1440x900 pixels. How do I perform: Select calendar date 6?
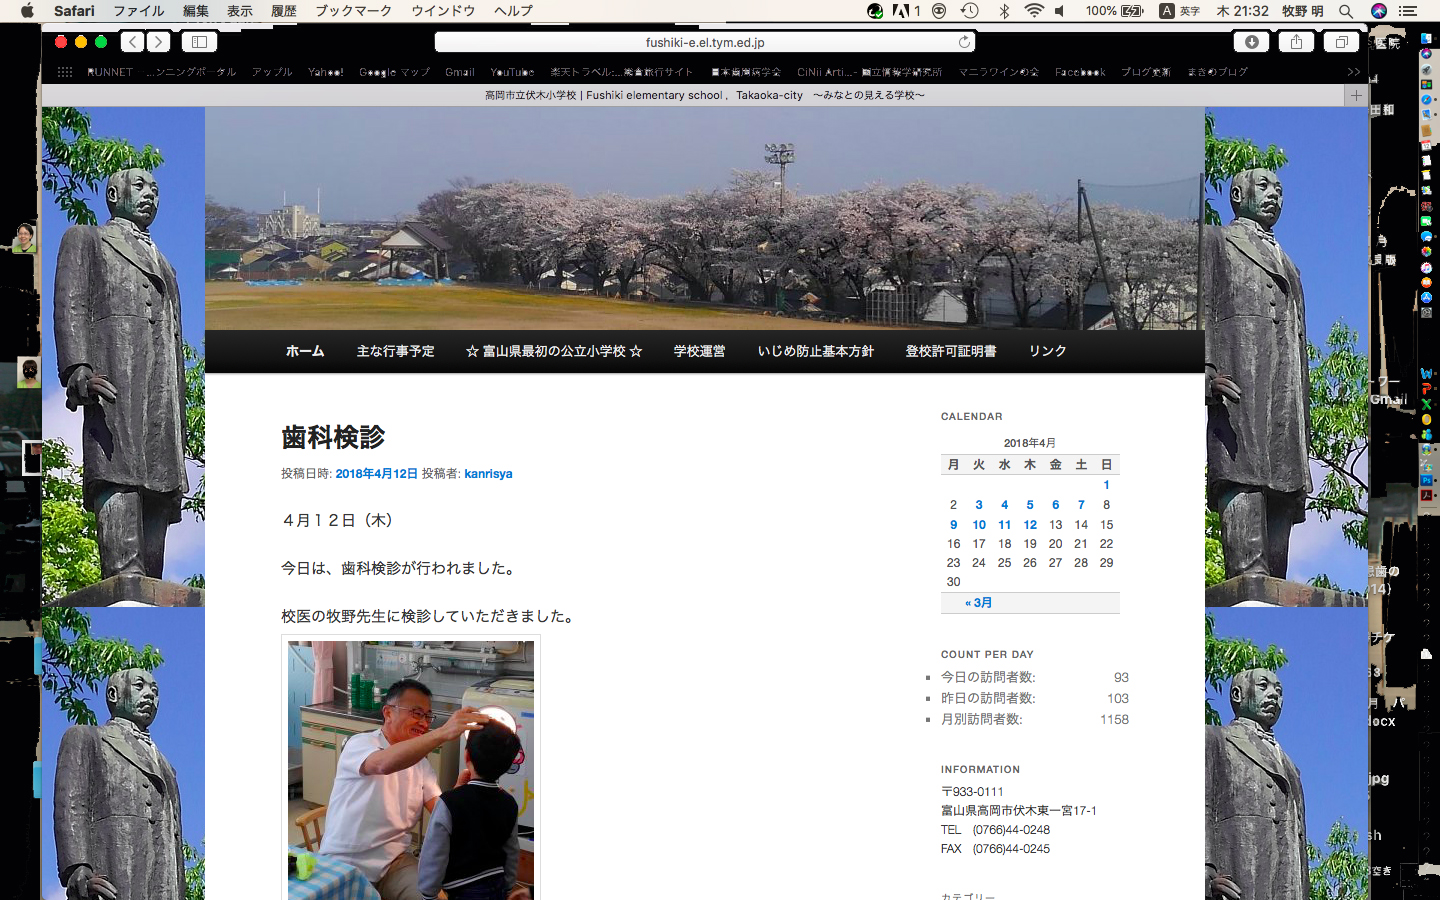coord(1055,505)
